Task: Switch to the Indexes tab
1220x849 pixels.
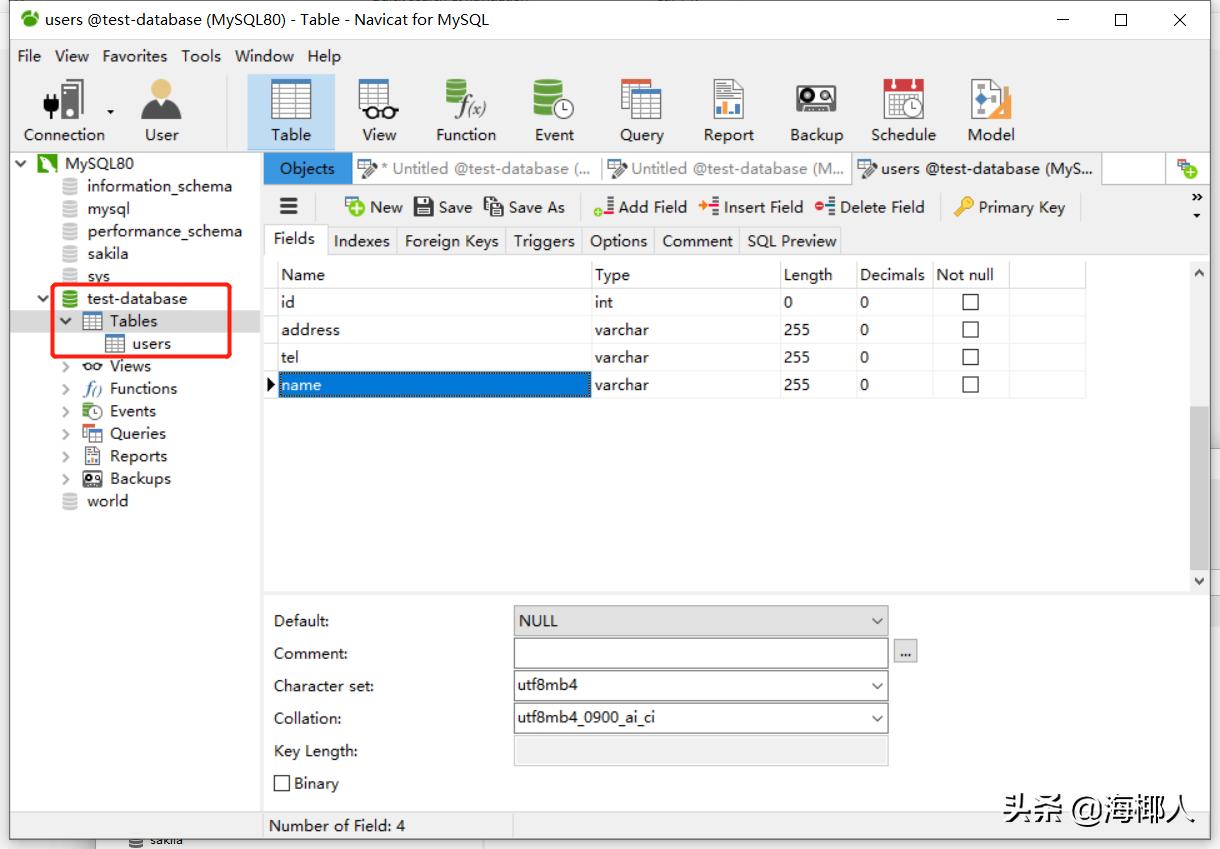Action: (361, 241)
